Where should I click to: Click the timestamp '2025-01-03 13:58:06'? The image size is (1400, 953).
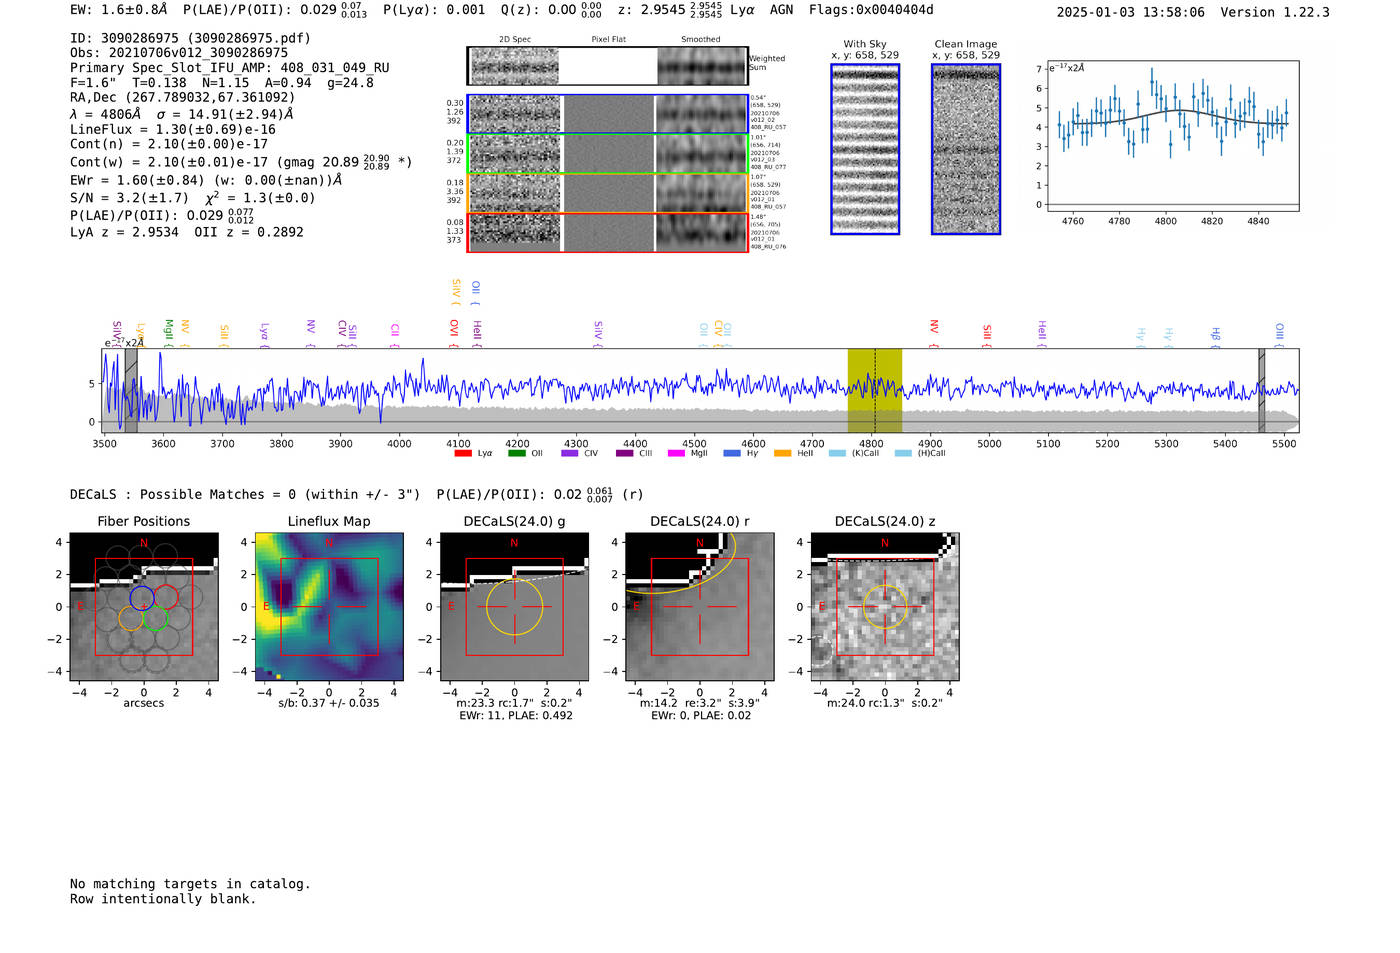[x=1131, y=12]
